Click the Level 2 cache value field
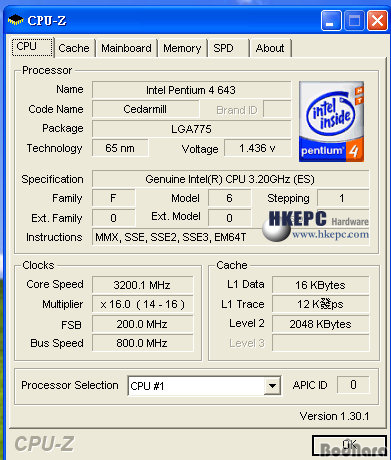The image size is (391, 460). (320, 324)
